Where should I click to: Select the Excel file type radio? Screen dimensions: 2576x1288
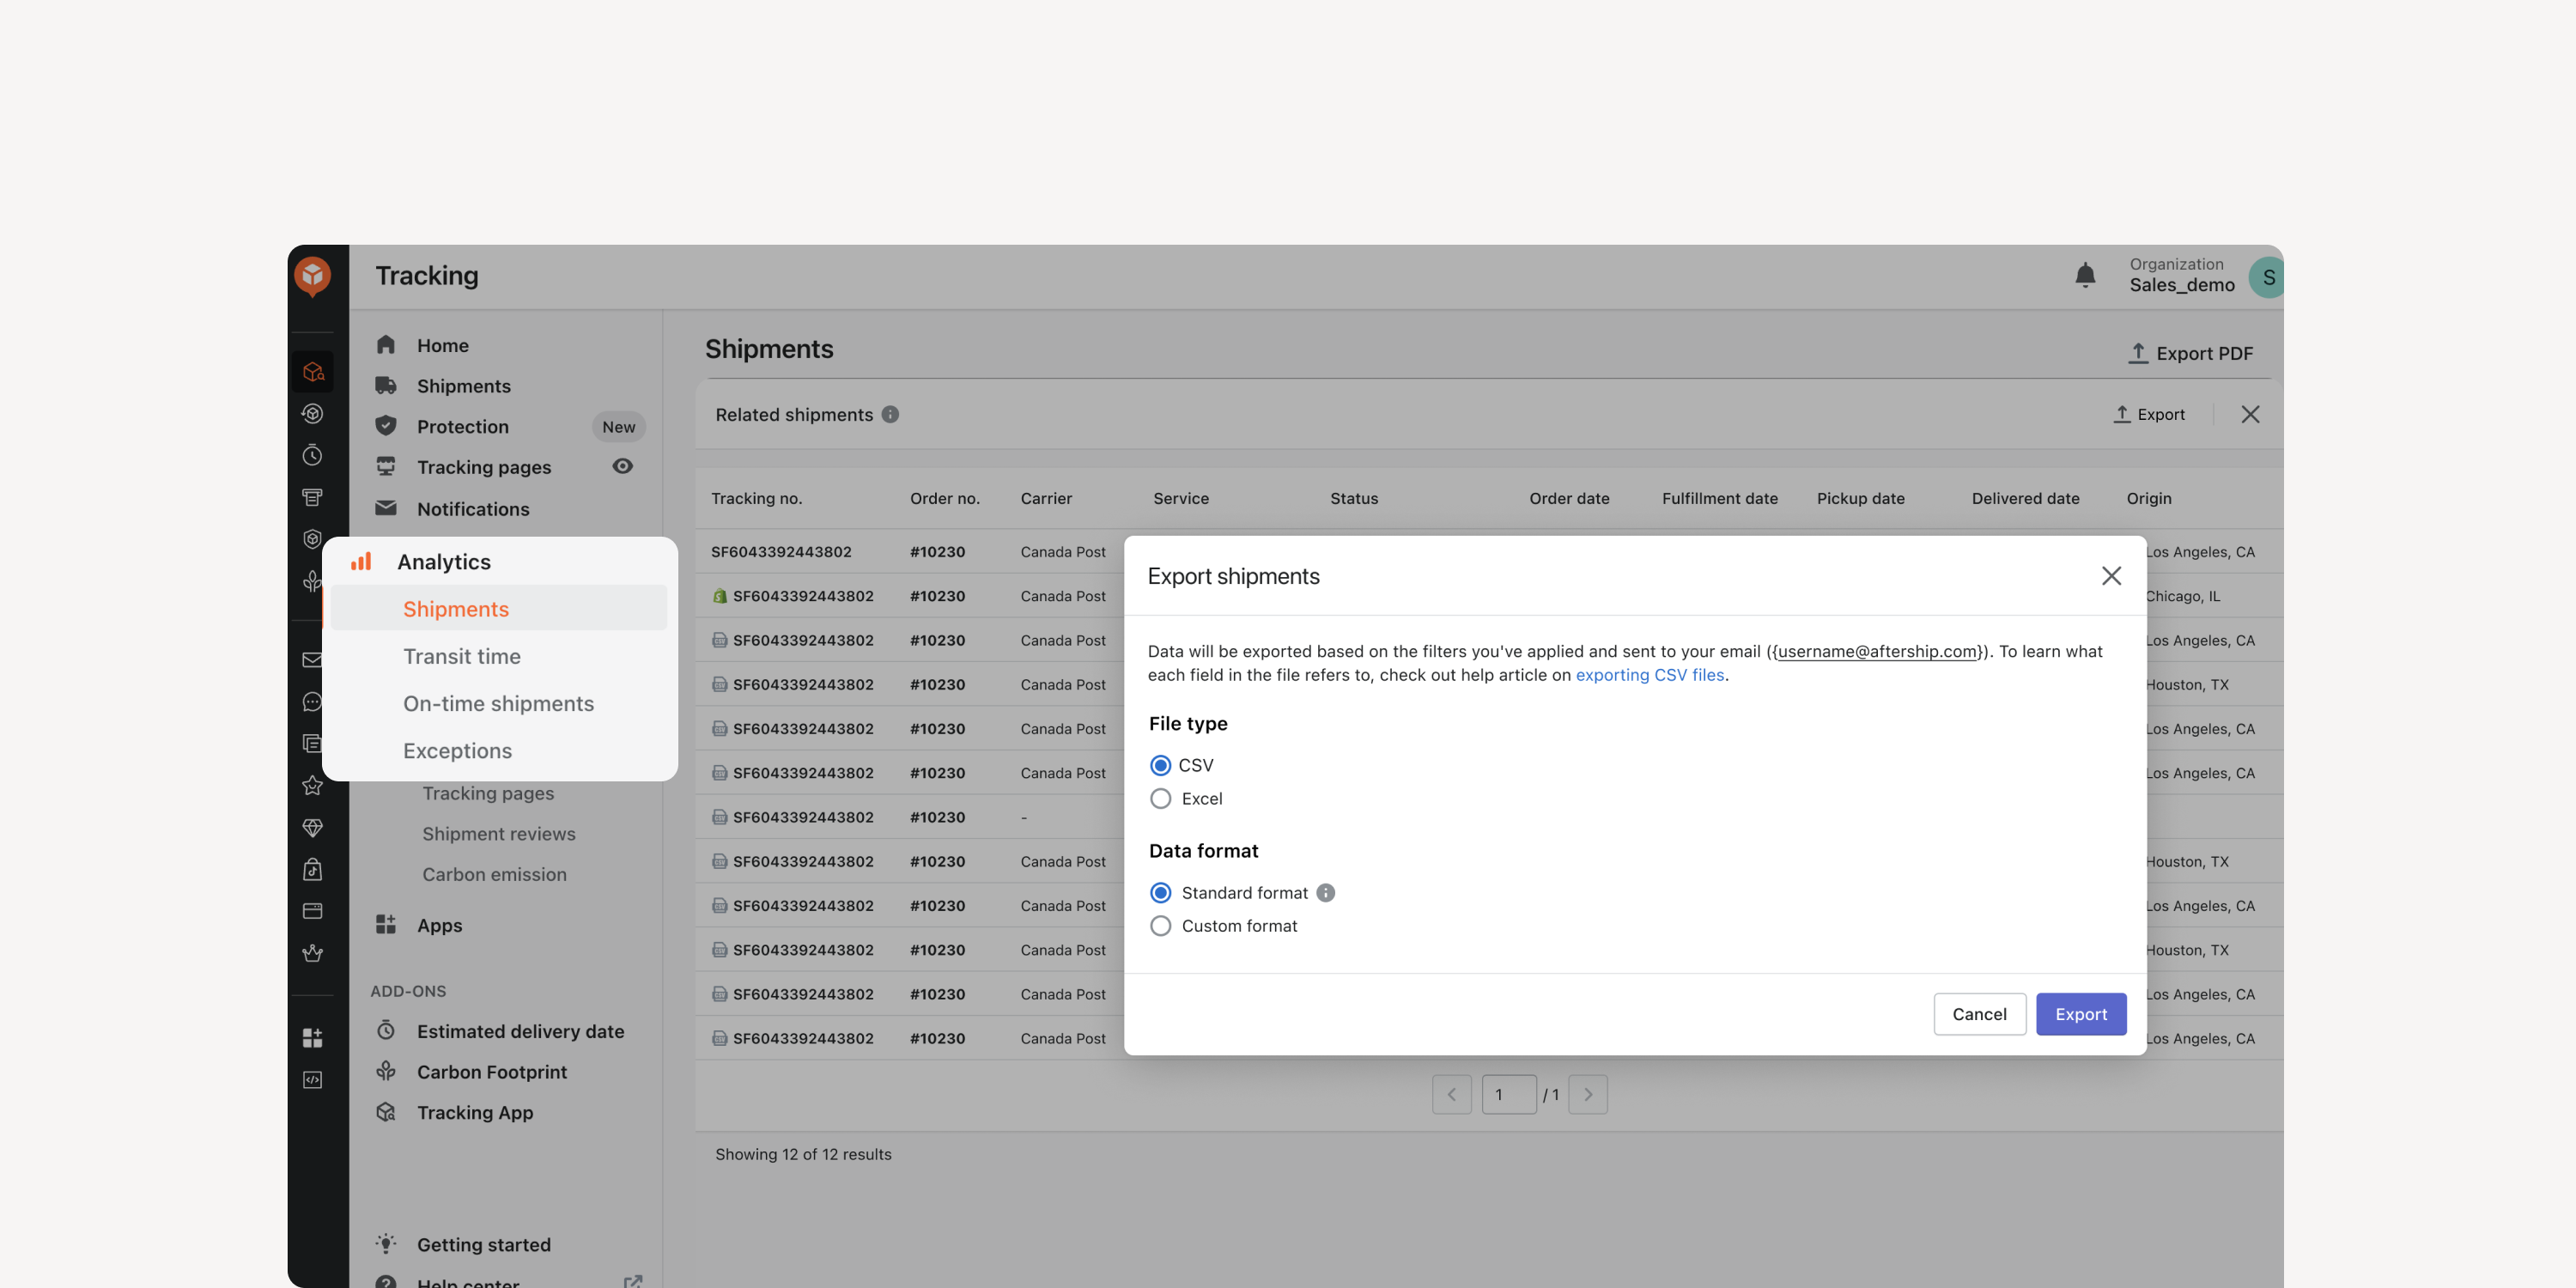coord(1160,799)
